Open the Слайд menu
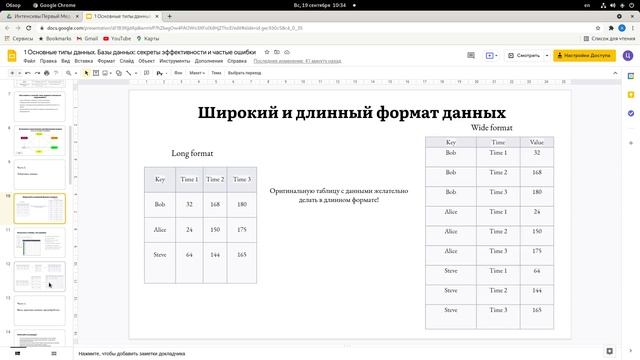This screenshot has width=640, height=360. click(127, 61)
